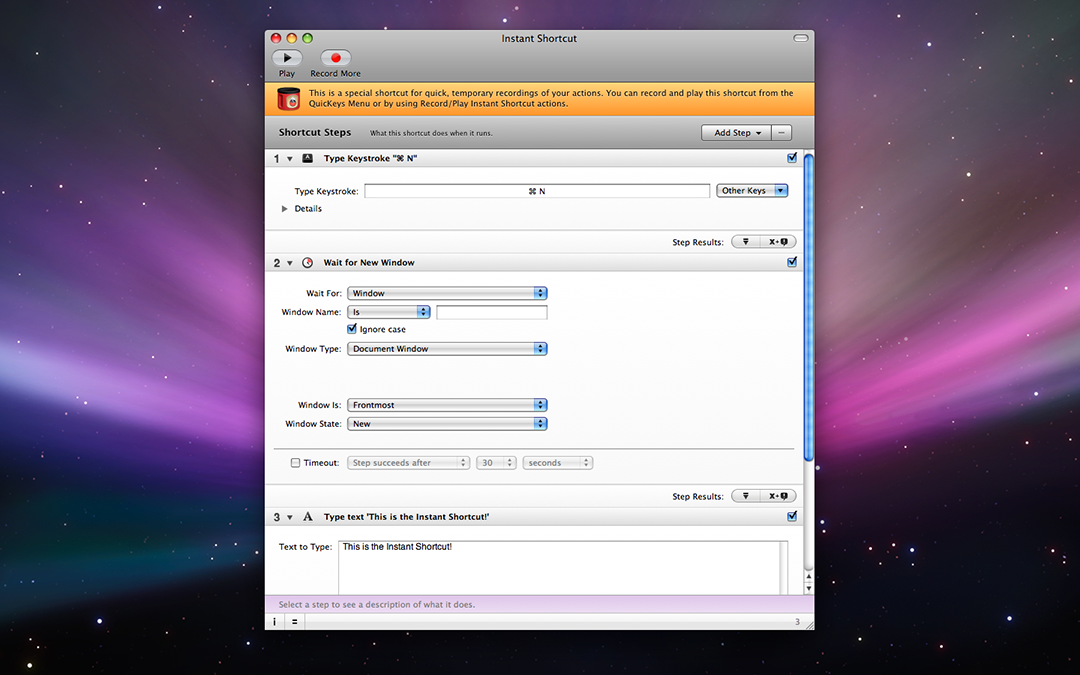
Task: Open the "Step succeeds after" dropdown
Action: point(408,463)
